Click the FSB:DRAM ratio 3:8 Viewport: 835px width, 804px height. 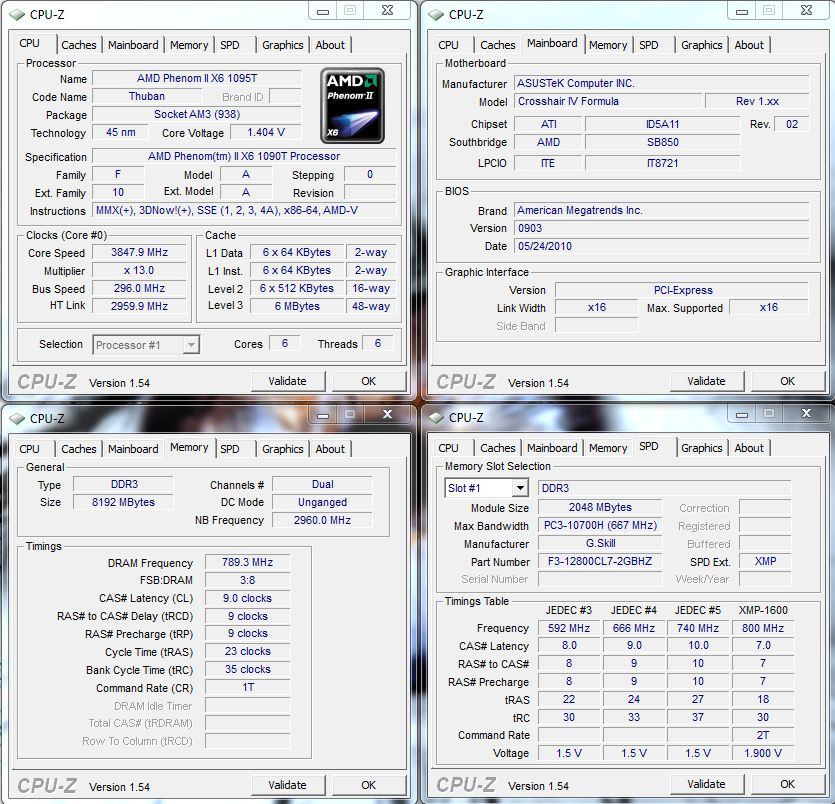(x=248, y=580)
